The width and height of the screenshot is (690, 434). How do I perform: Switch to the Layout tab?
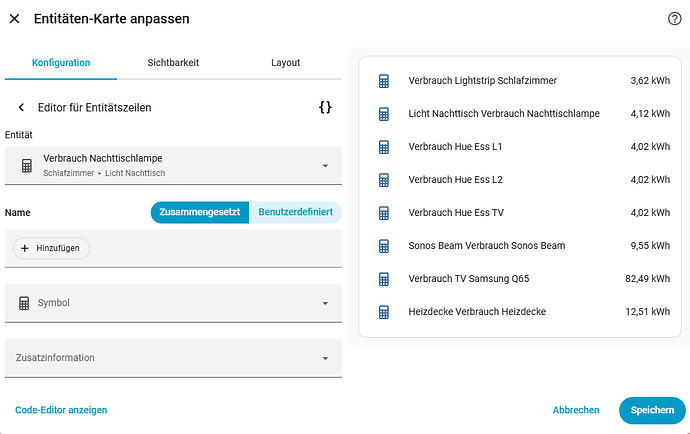(x=285, y=62)
